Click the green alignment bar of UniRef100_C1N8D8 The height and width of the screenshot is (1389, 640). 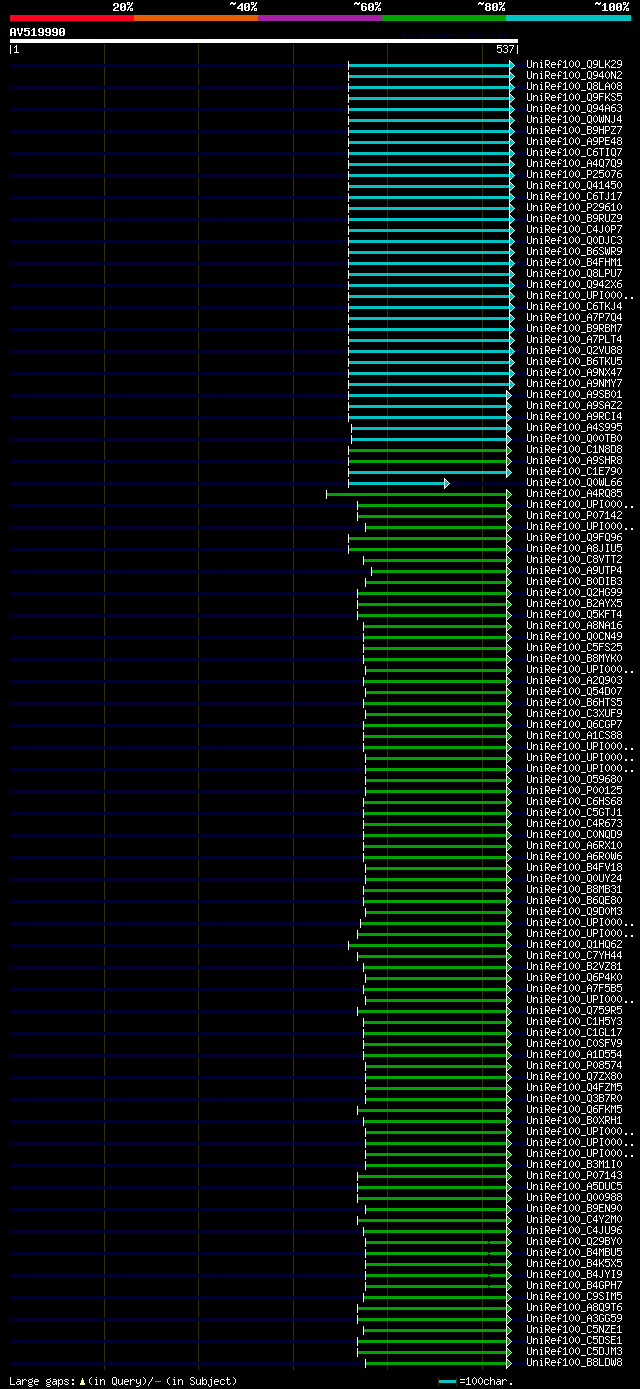[x=429, y=449]
